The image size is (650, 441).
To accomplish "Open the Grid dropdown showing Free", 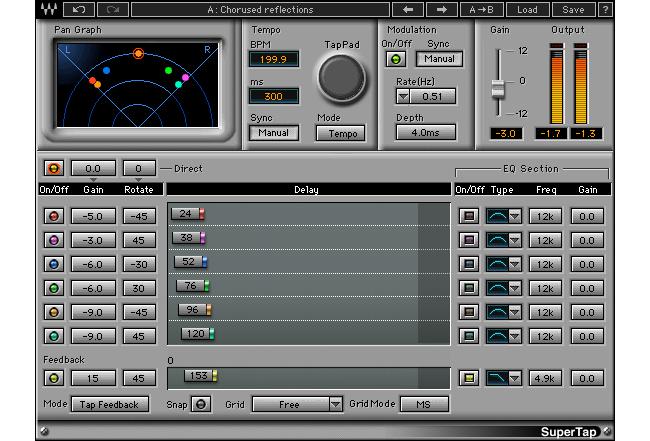I will point(297,404).
